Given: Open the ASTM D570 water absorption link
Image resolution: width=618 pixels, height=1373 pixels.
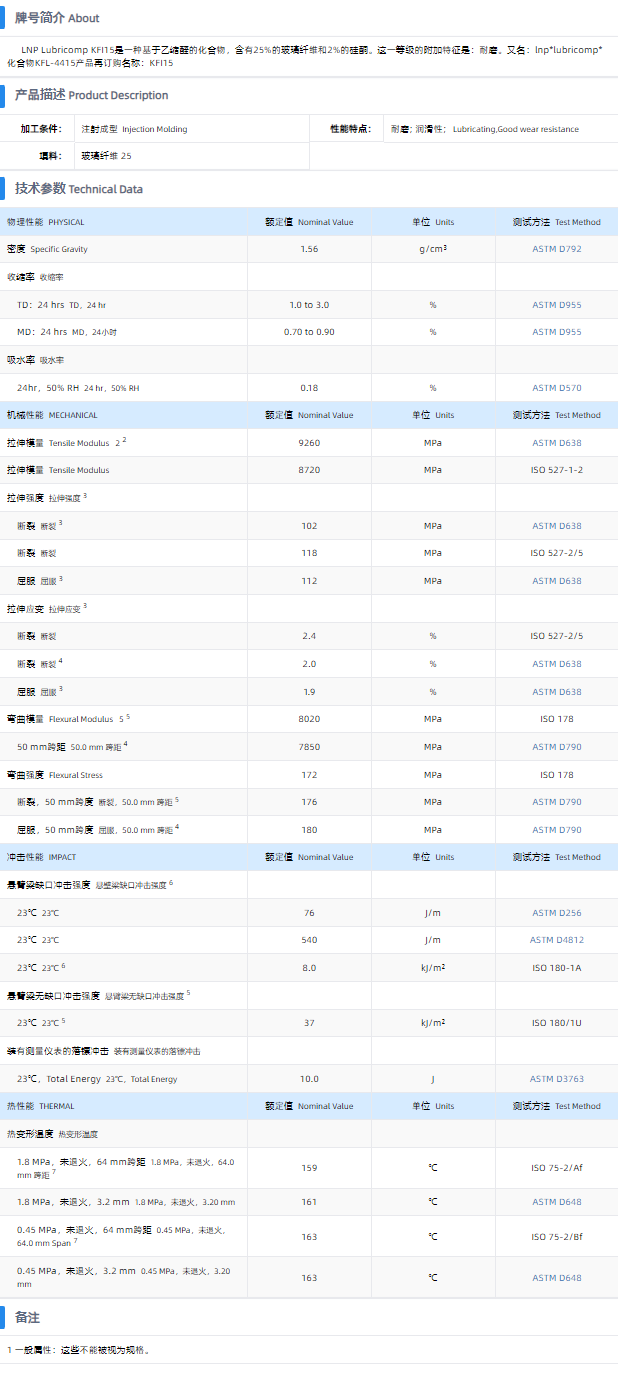Looking at the screenshot, I should coord(556,388).
